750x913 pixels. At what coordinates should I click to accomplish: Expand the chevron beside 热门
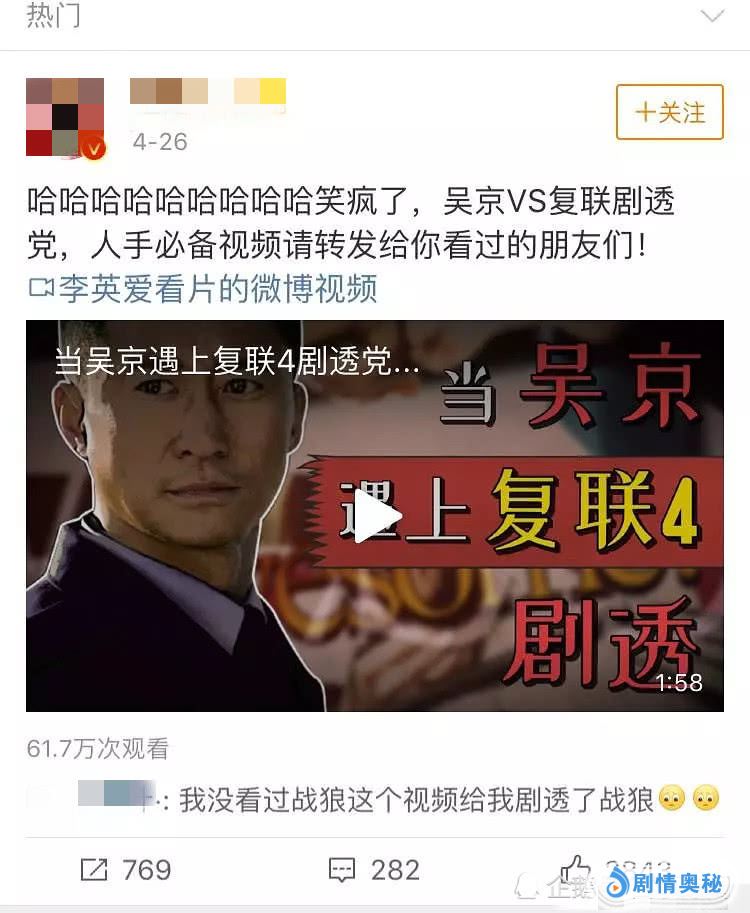click(712, 16)
